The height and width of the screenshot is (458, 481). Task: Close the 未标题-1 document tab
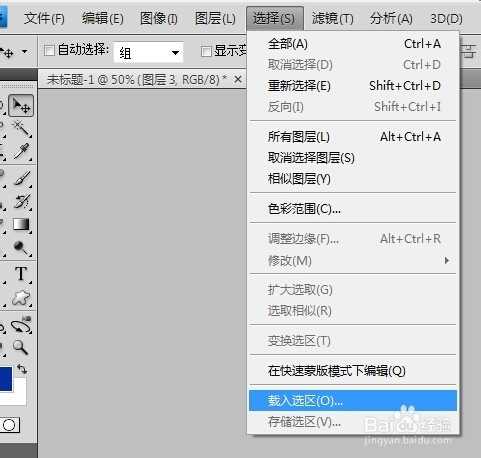(x=238, y=80)
